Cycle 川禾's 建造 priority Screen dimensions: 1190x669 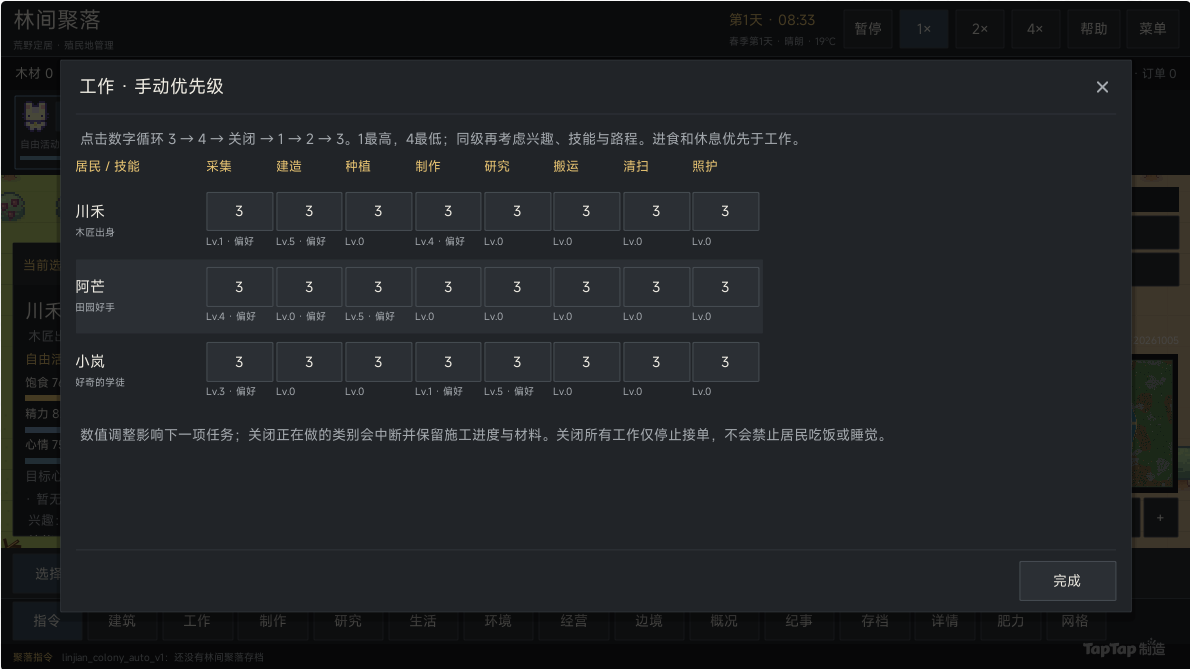point(309,212)
